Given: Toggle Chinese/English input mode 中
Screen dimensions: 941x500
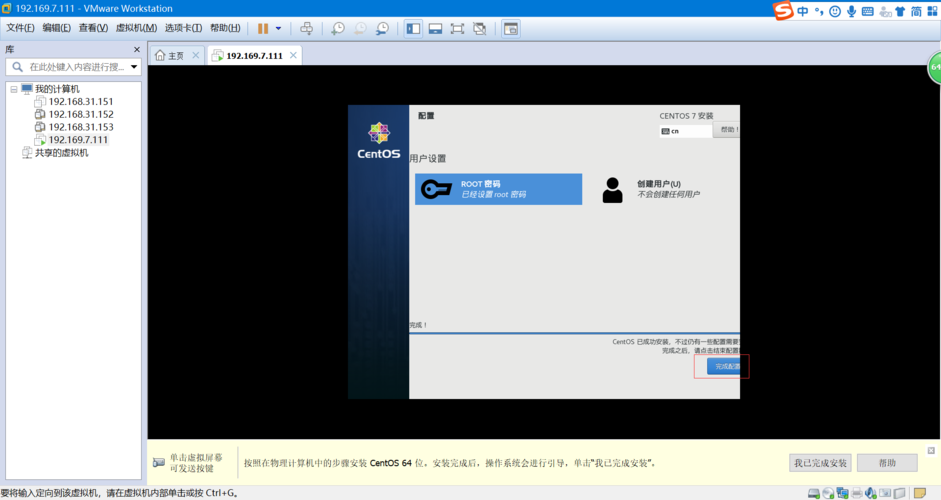Looking at the screenshot, I should (x=803, y=11).
